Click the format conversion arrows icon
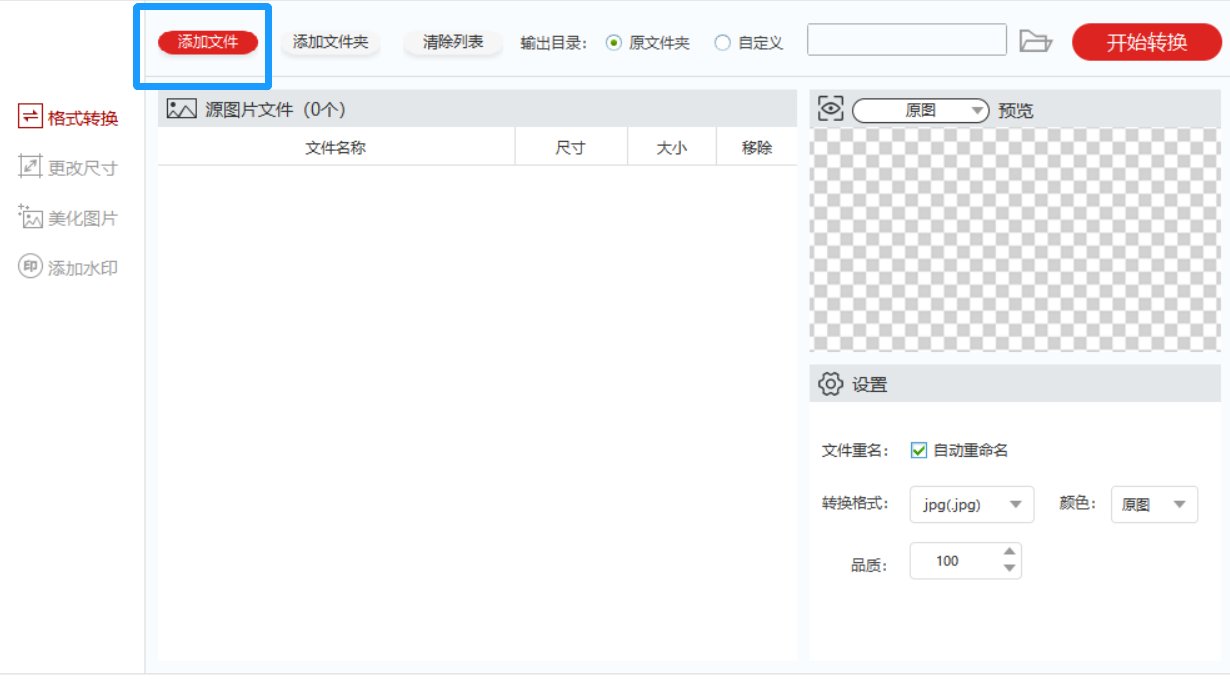1230x682 pixels. (30, 118)
